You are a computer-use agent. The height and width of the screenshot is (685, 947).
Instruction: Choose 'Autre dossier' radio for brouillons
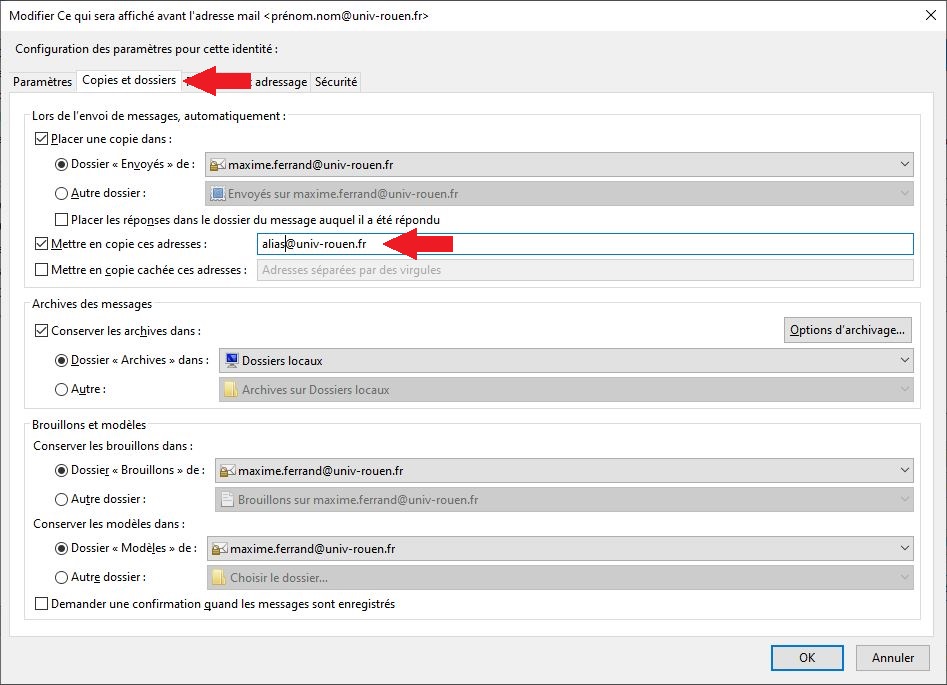click(62, 498)
